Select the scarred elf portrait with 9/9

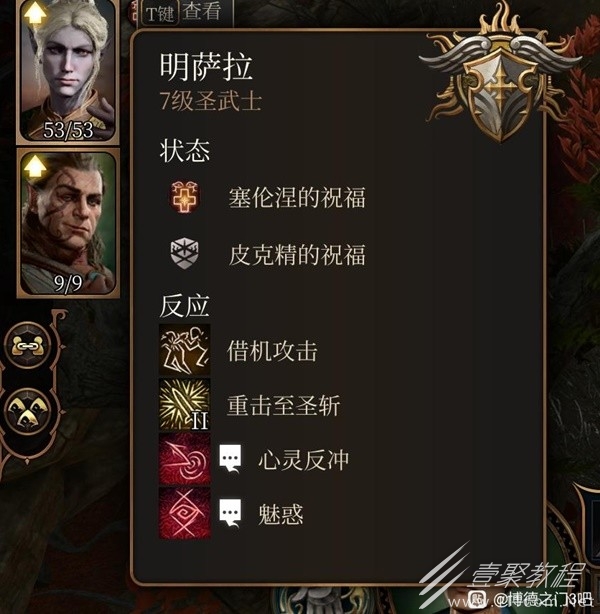pos(68,223)
